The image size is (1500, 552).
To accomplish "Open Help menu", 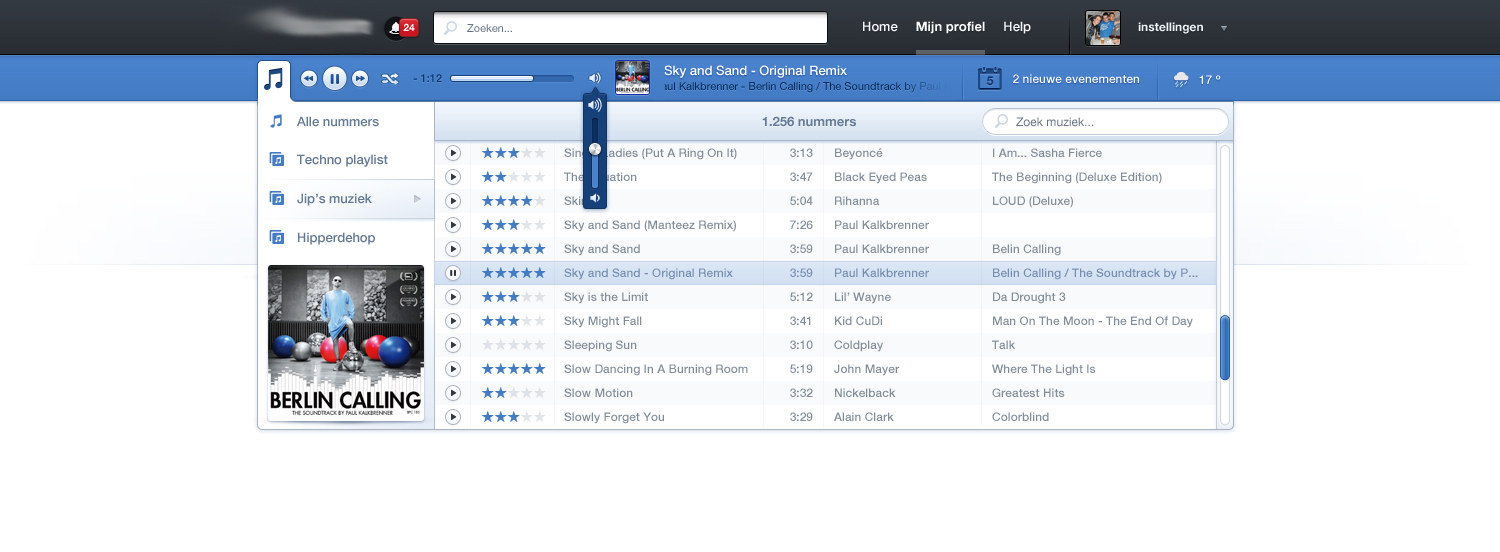I will [x=1017, y=27].
